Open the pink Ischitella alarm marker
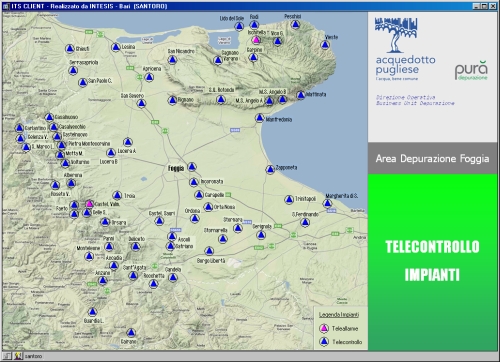The width and height of the screenshot is (500, 362). point(256,40)
